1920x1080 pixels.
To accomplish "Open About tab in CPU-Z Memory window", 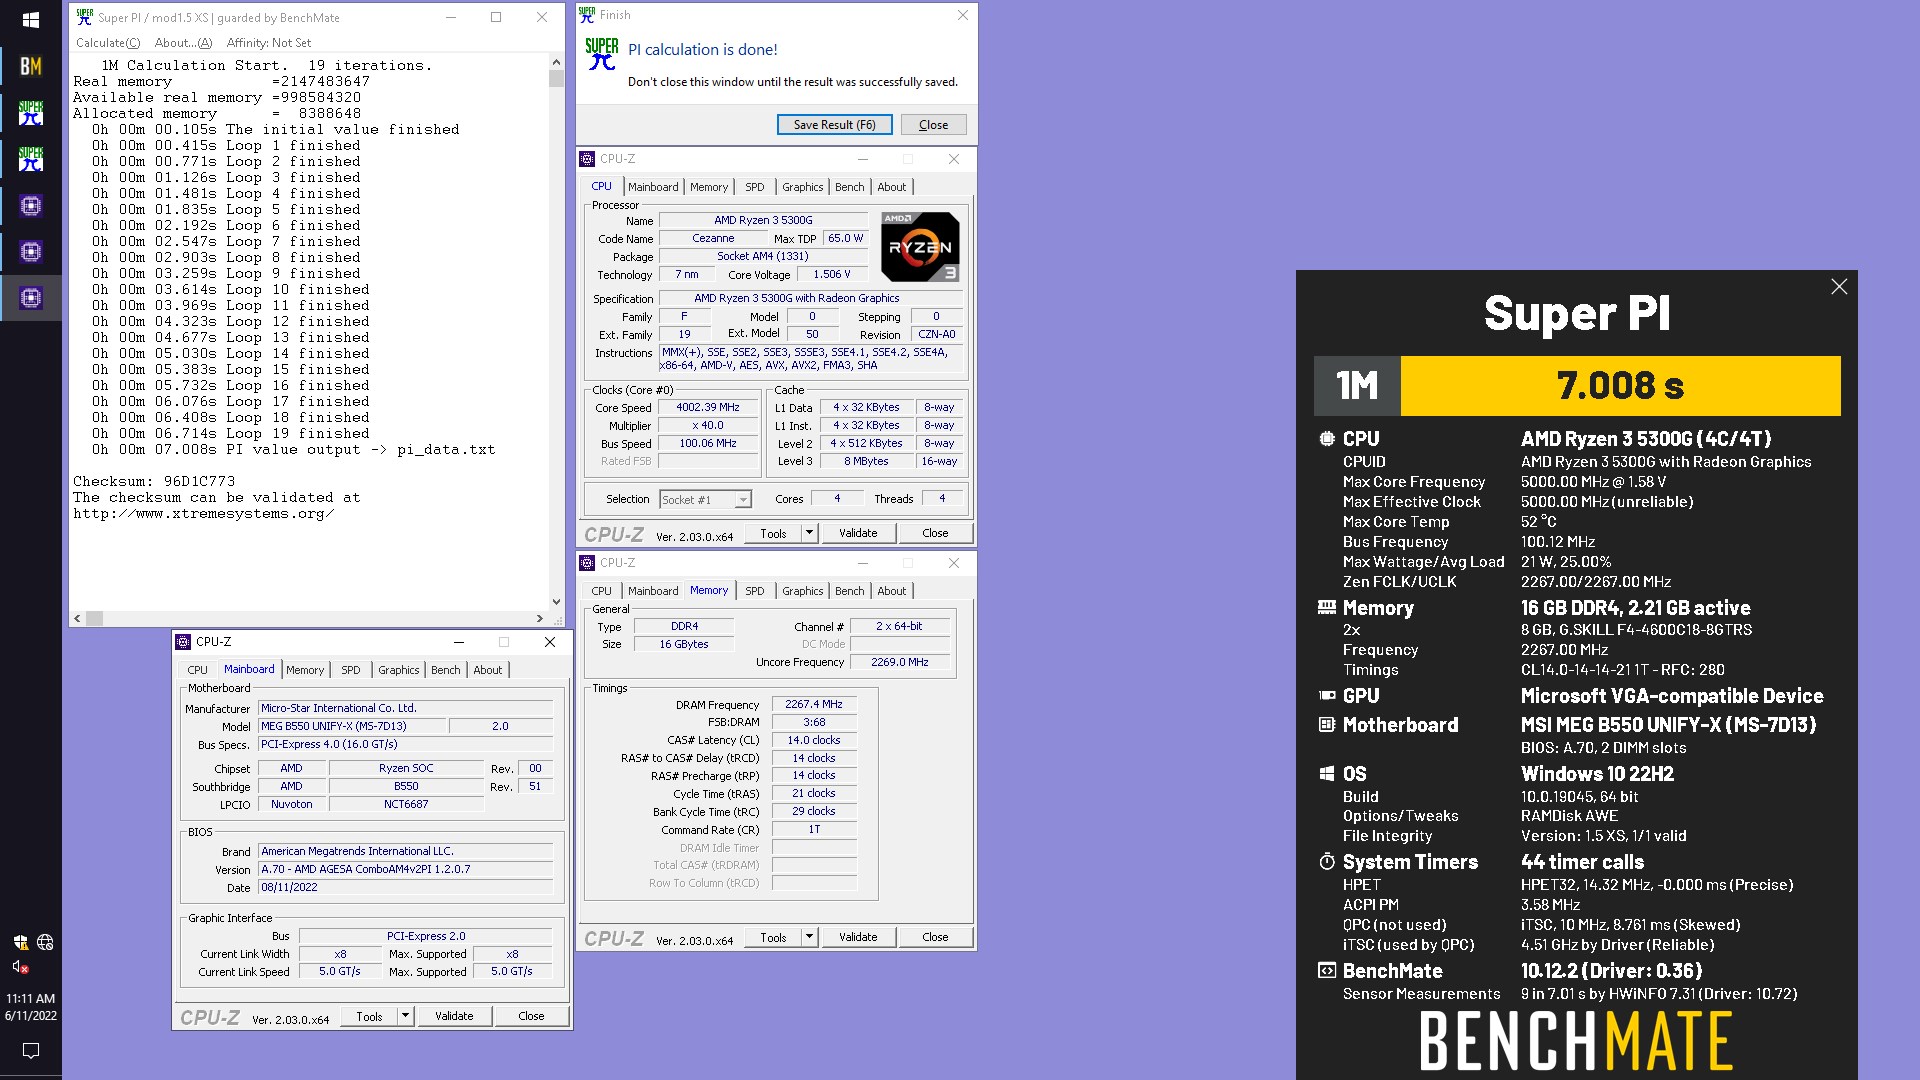I will tap(891, 591).
